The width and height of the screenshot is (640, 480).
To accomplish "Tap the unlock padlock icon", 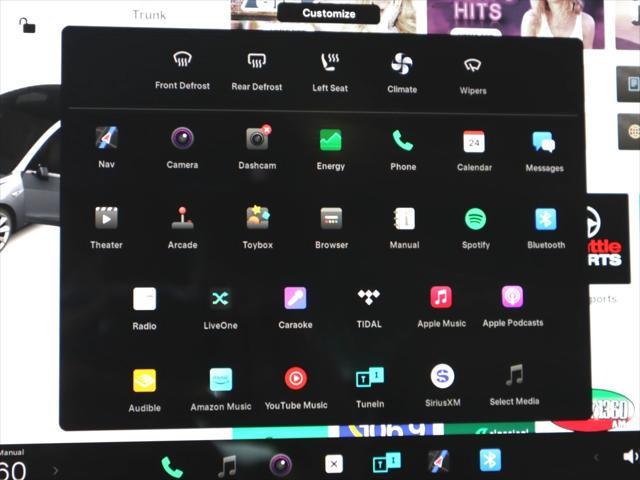I will 27,25.
